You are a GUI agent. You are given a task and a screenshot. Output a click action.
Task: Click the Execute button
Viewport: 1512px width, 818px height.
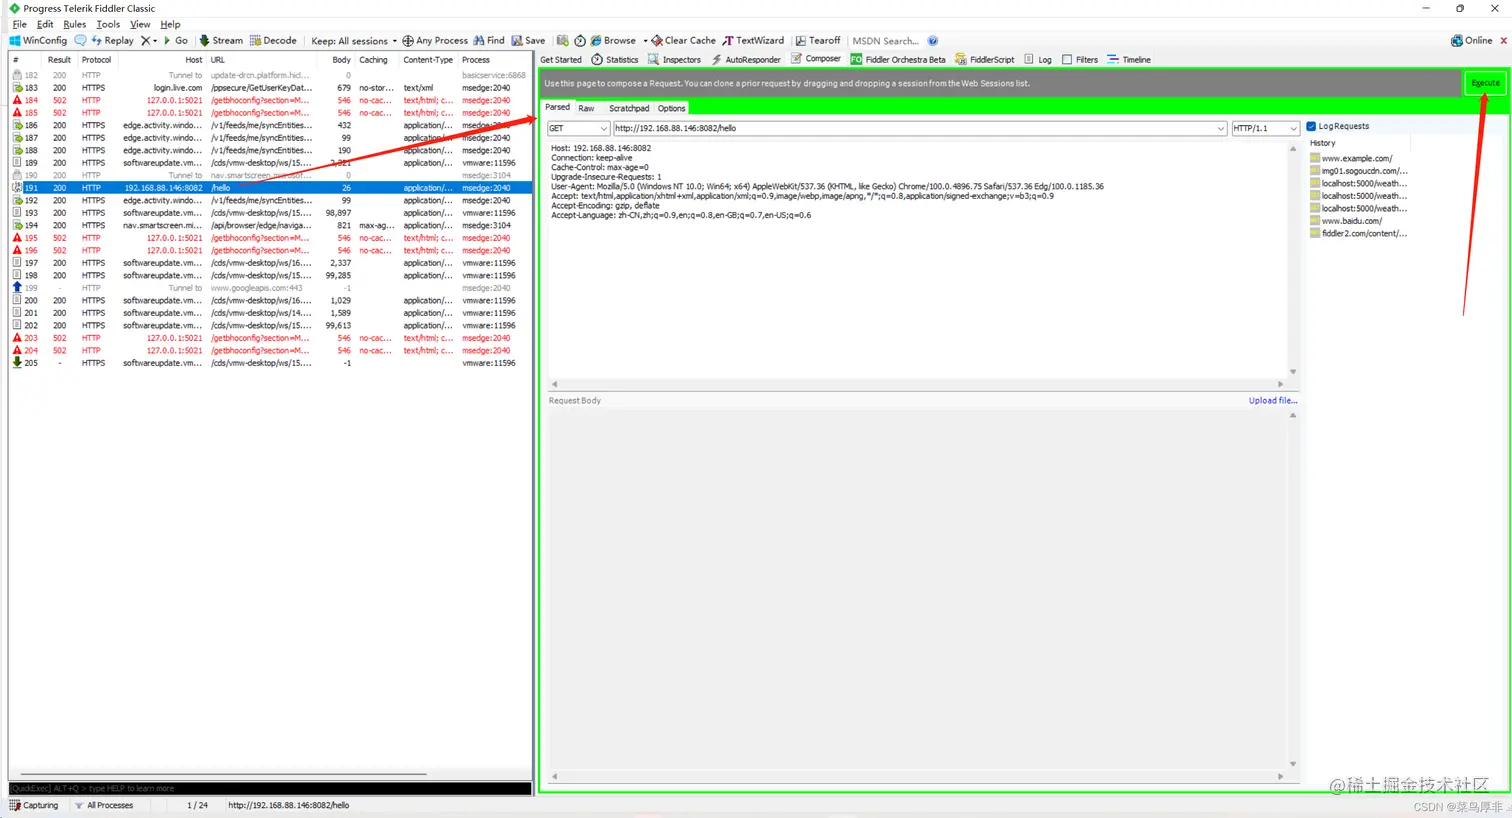click(1485, 83)
